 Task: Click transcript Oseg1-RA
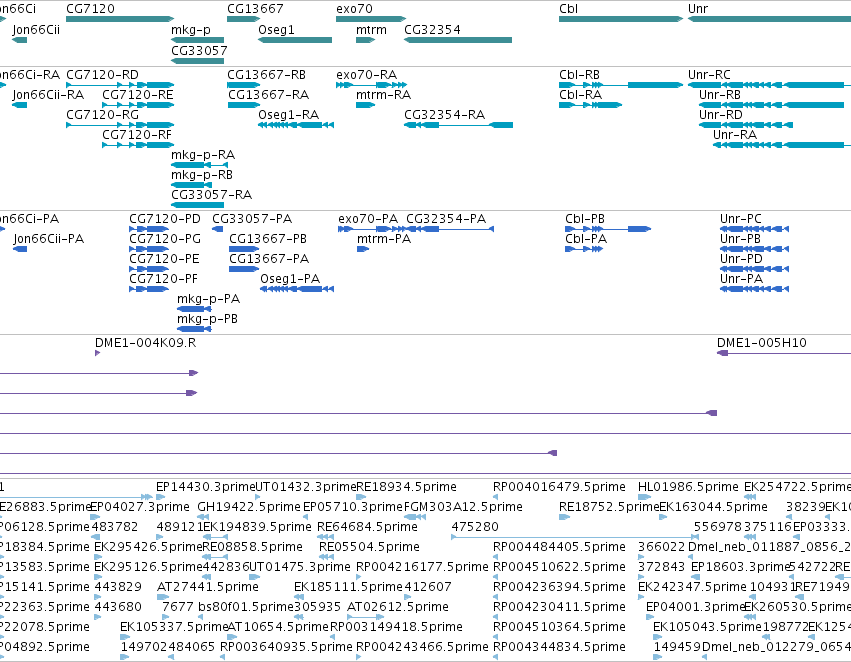tap(296, 125)
